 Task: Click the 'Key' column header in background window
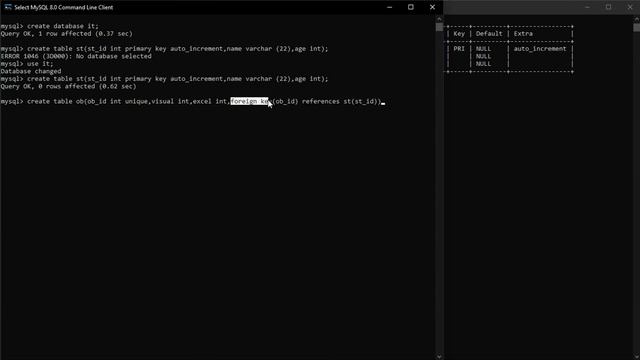click(459, 34)
